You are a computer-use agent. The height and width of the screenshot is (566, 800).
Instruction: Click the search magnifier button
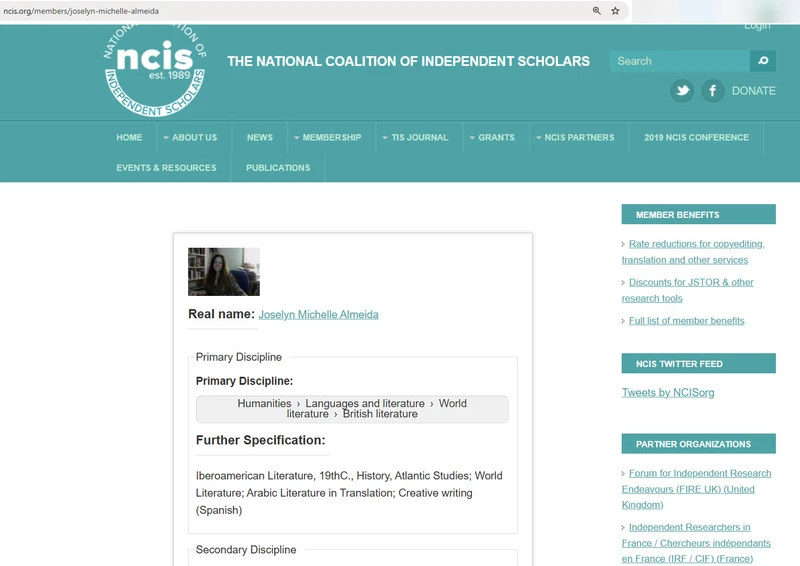(x=763, y=61)
